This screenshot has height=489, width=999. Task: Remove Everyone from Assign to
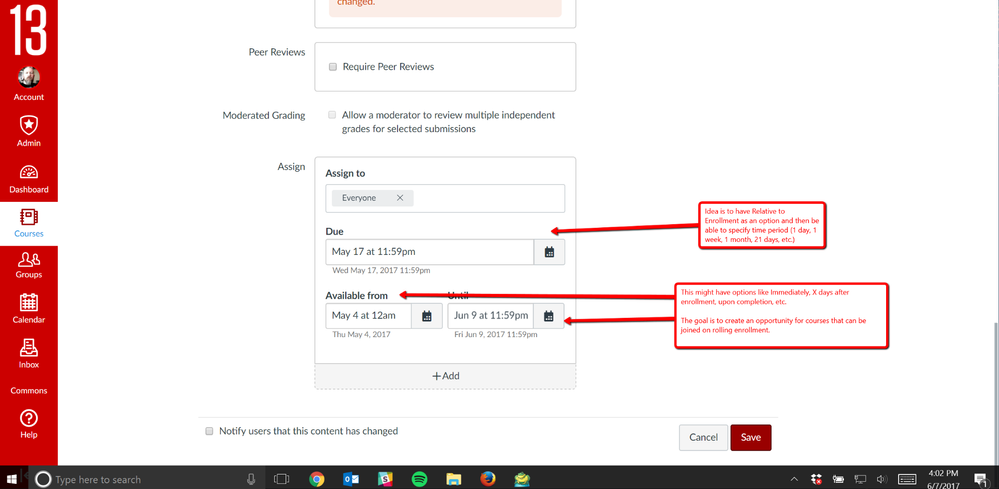click(400, 198)
